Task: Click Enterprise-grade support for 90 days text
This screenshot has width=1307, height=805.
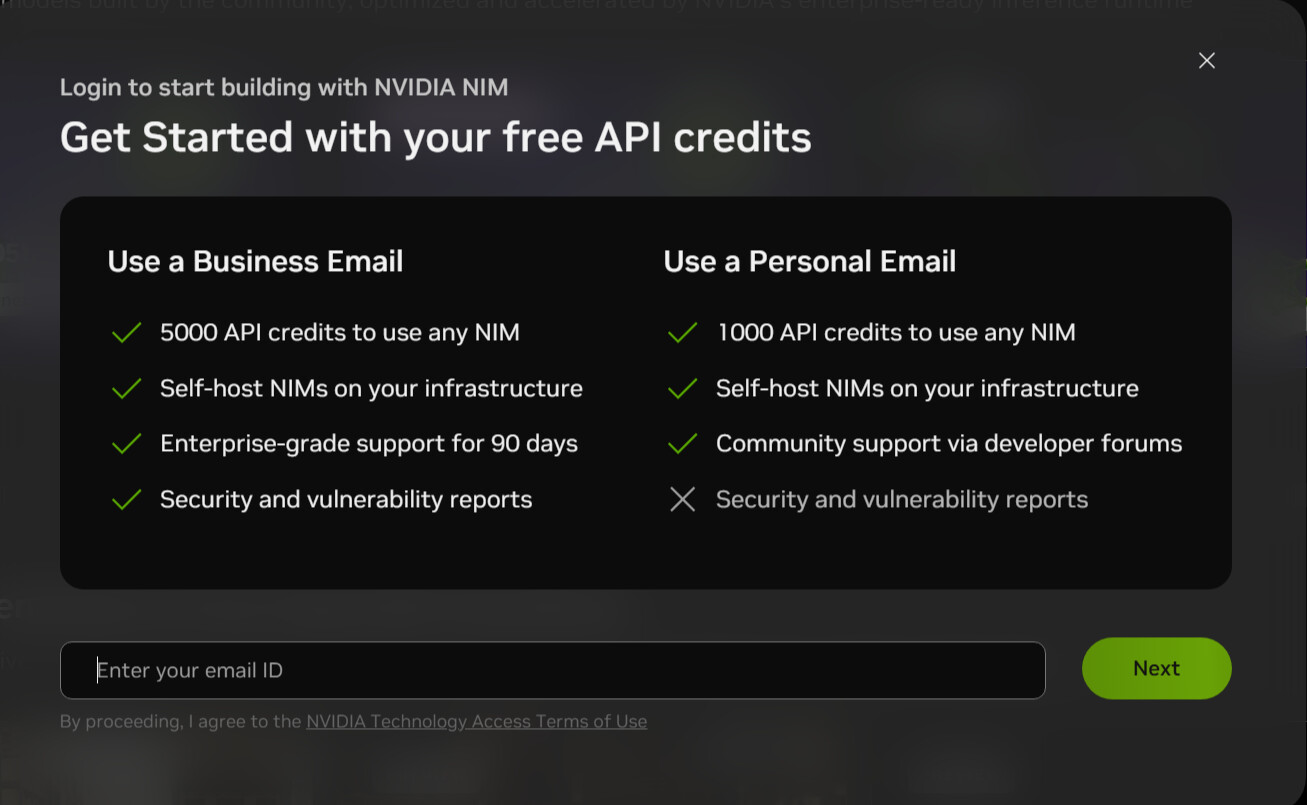Action: coord(369,444)
